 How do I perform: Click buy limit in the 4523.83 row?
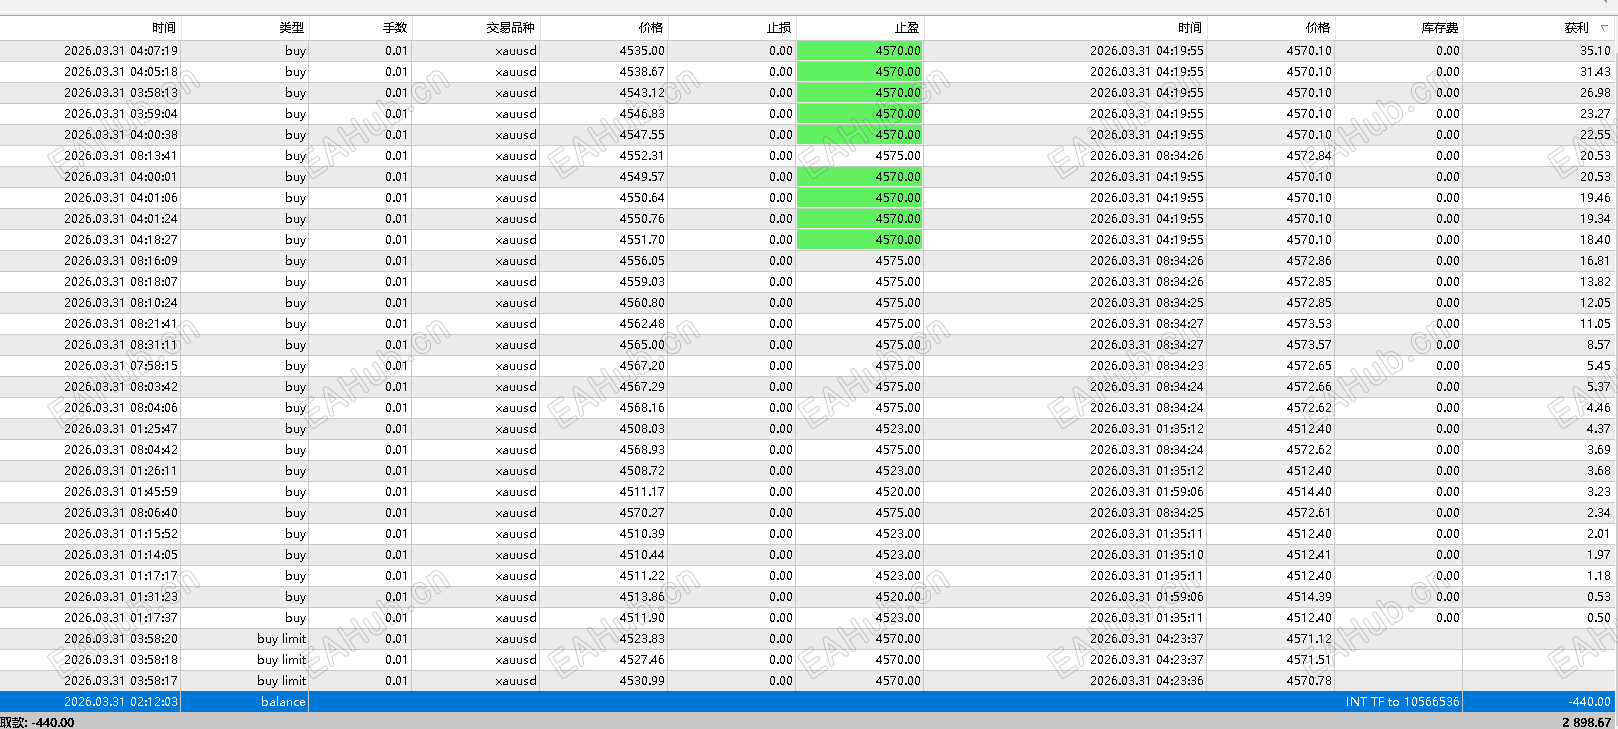(281, 639)
